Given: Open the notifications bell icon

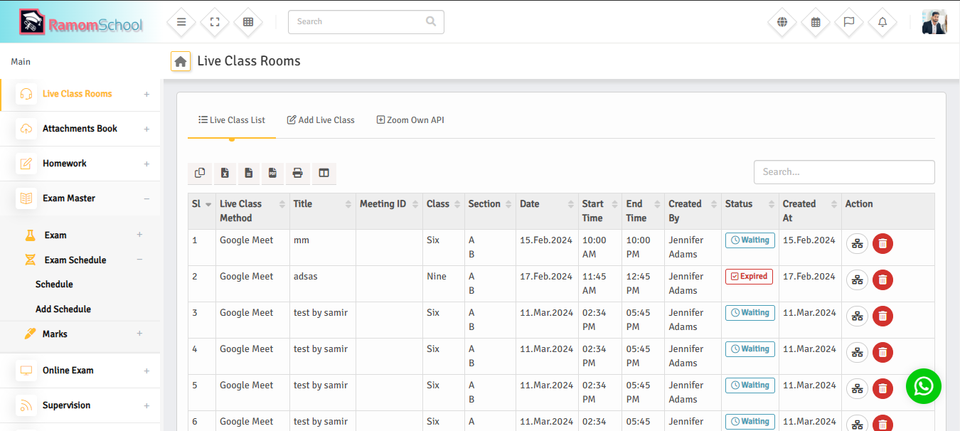Looking at the screenshot, I should point(882,22).
